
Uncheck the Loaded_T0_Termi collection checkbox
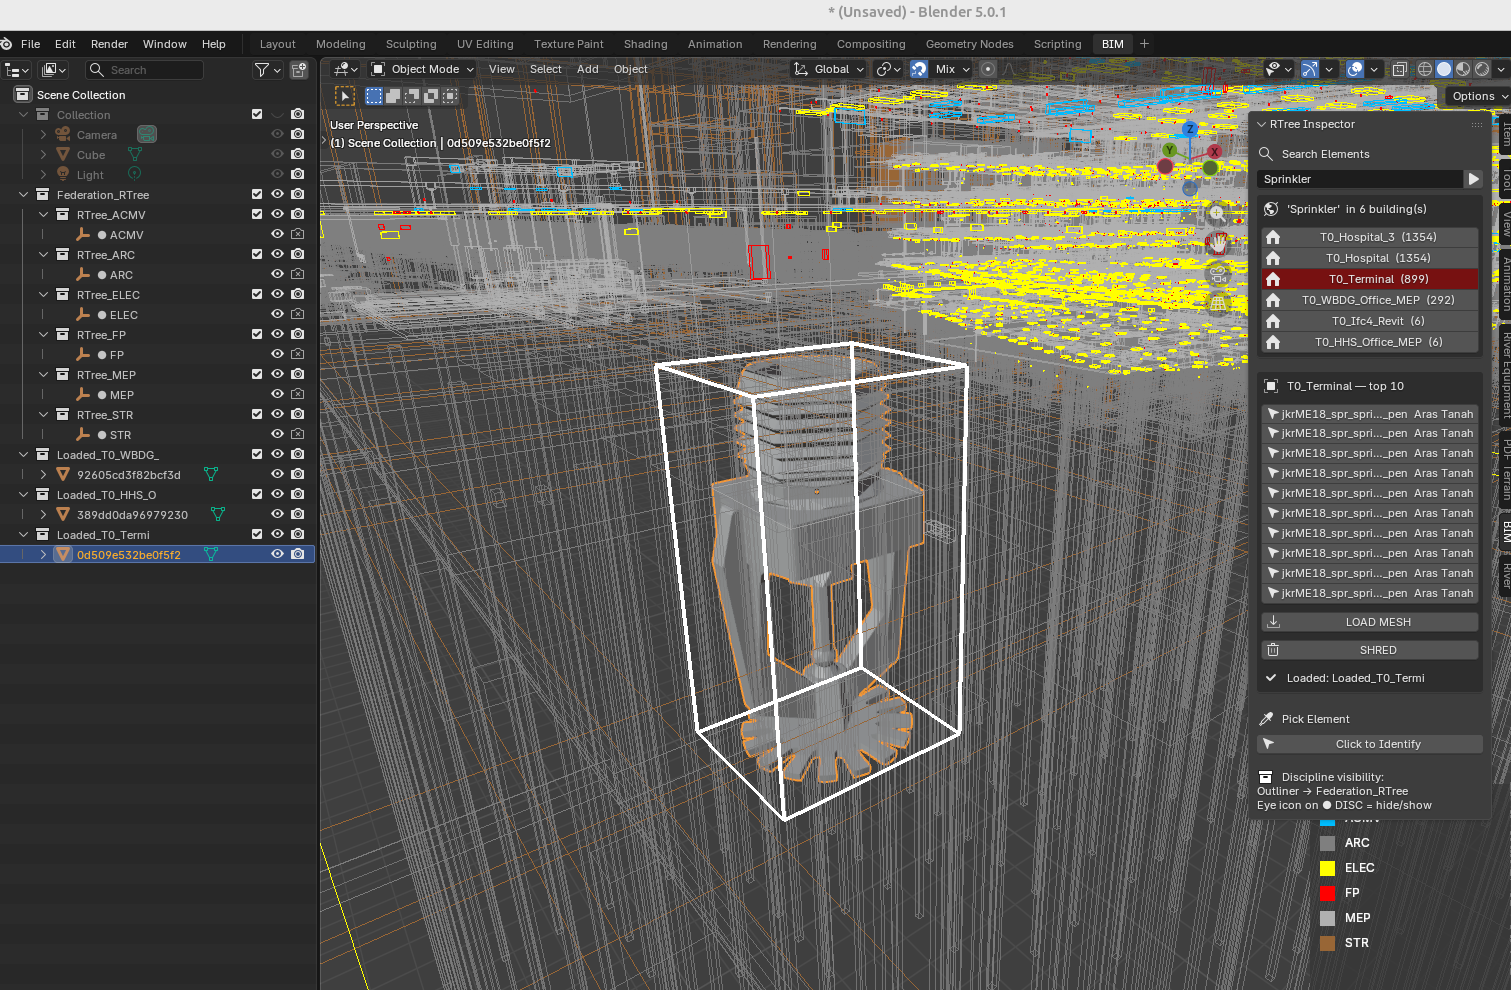click(x=257, y=534)
